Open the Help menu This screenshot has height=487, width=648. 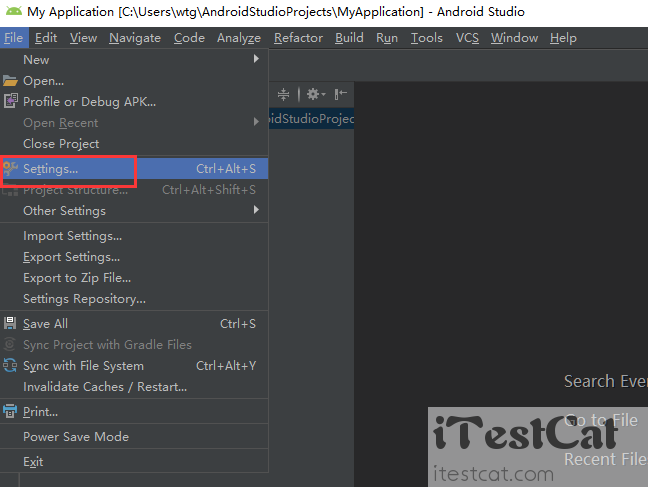coord(563,38)
